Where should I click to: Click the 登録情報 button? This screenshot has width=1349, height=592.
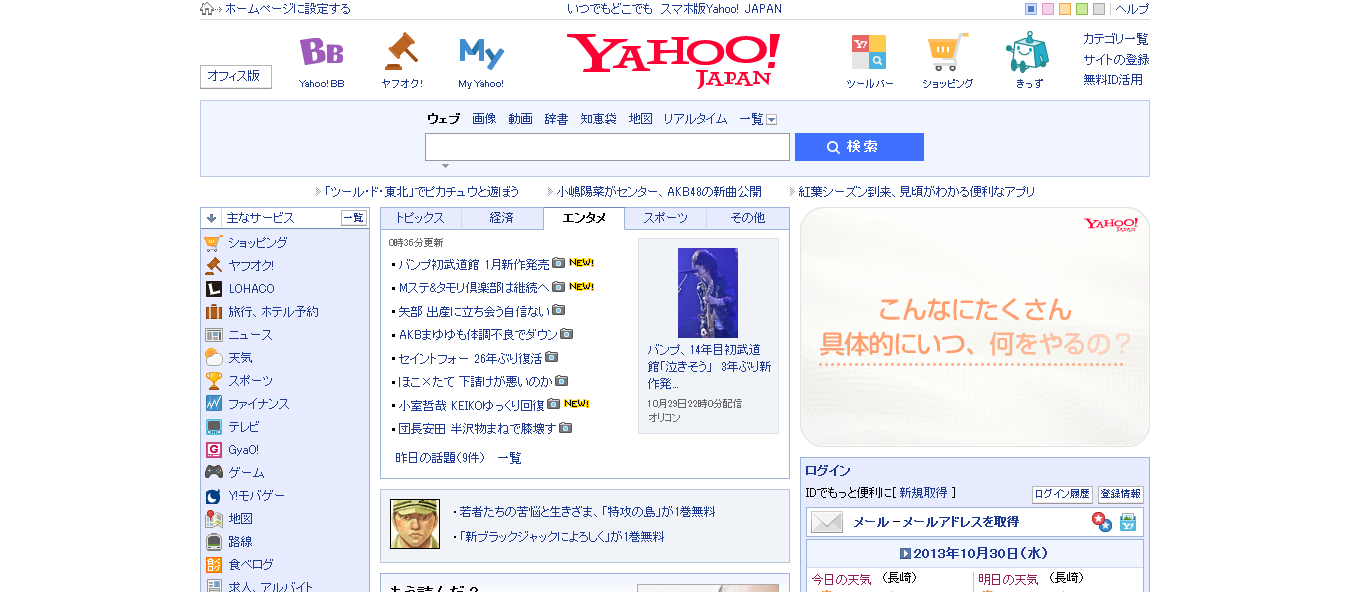point(1120,494)
